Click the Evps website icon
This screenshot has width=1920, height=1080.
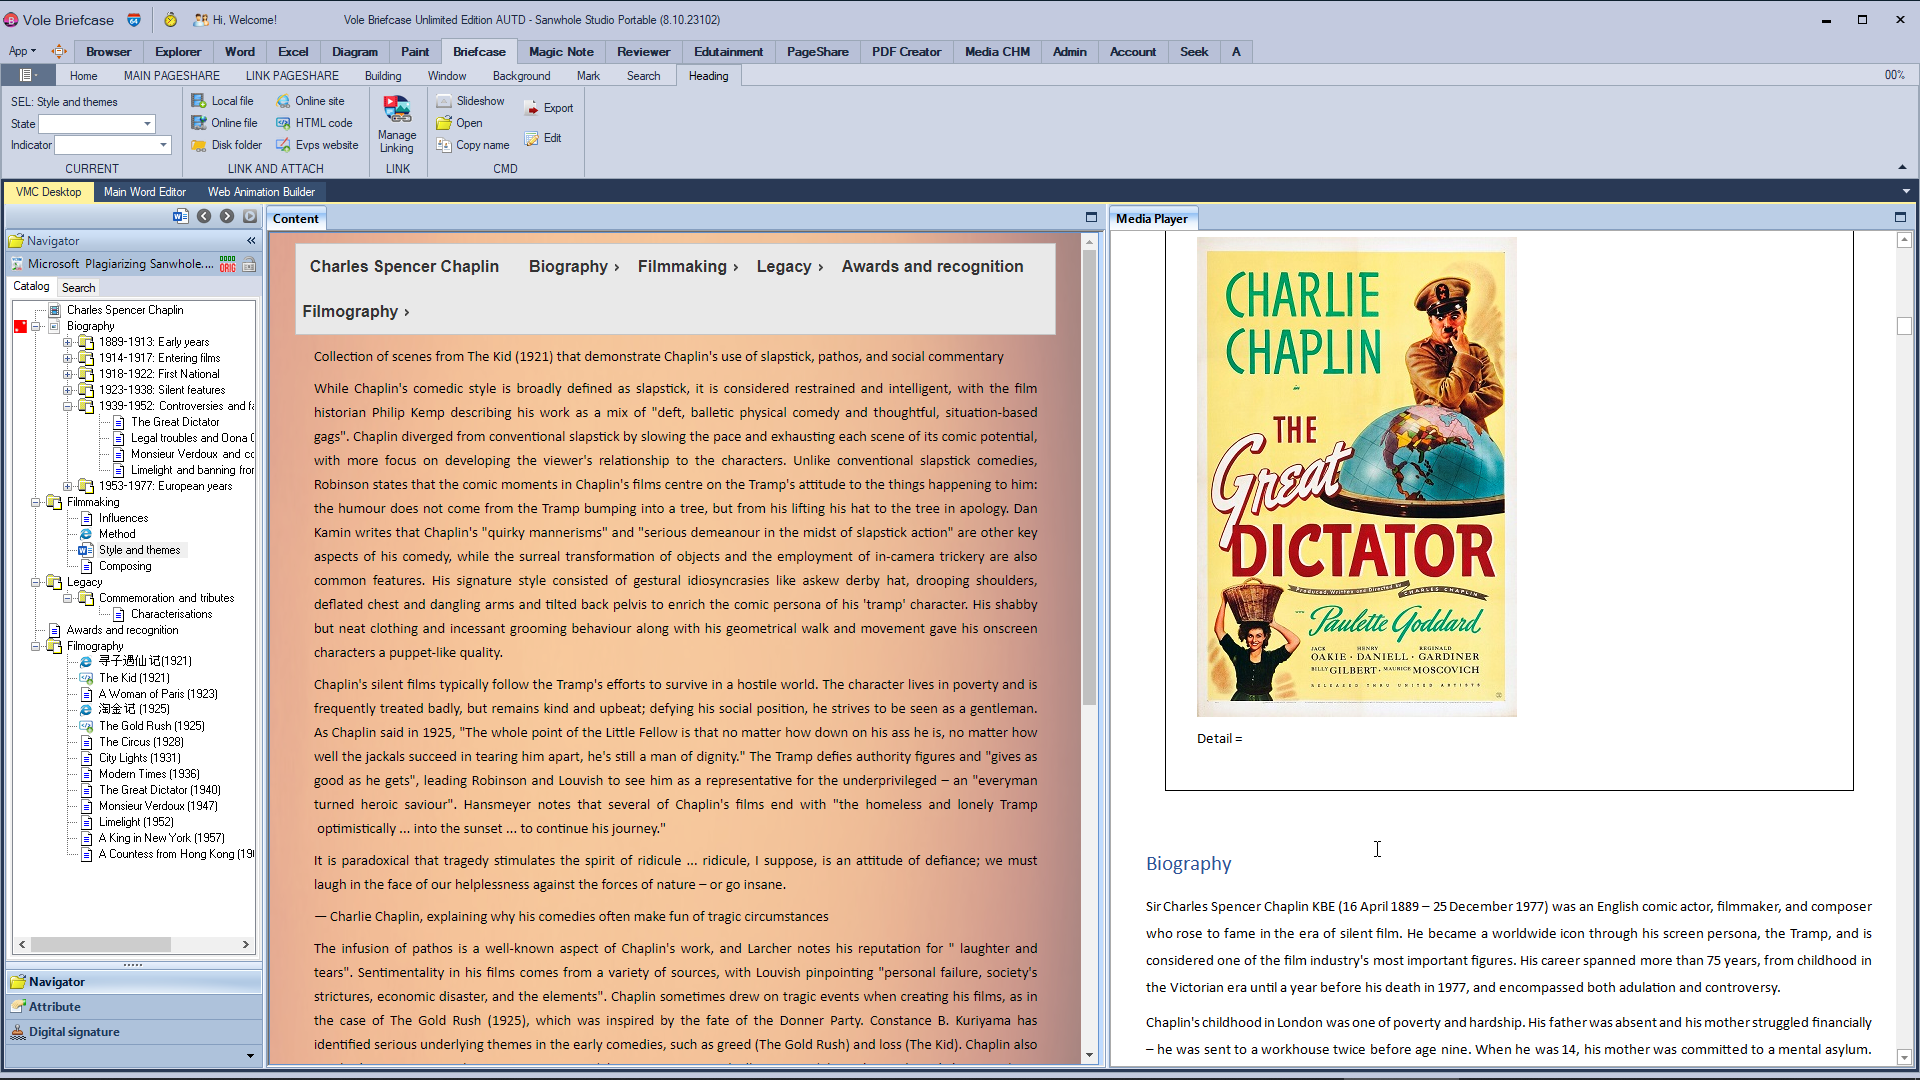coord(283,145)
